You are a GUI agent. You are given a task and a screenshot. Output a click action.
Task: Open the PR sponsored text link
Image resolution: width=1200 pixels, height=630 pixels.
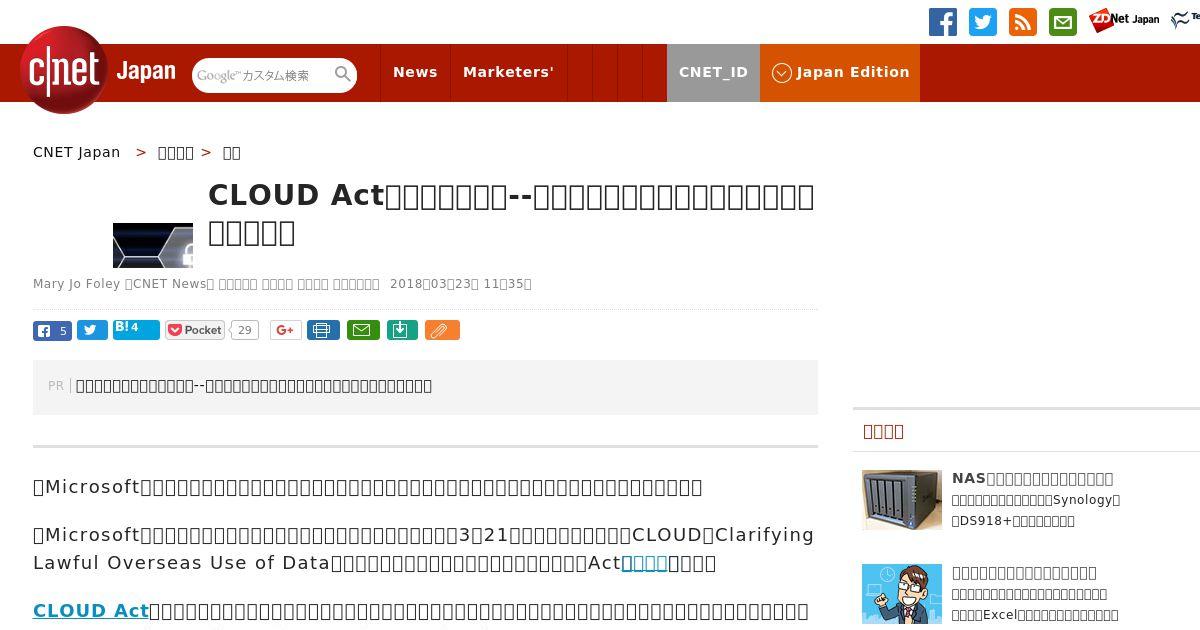point(254,386)
